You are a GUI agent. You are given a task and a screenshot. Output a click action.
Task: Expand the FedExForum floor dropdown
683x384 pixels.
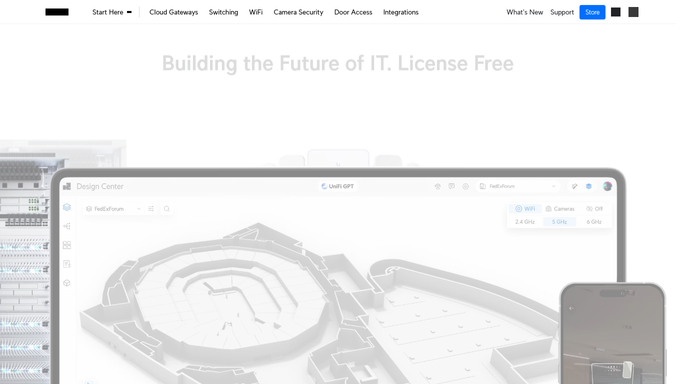113,209
